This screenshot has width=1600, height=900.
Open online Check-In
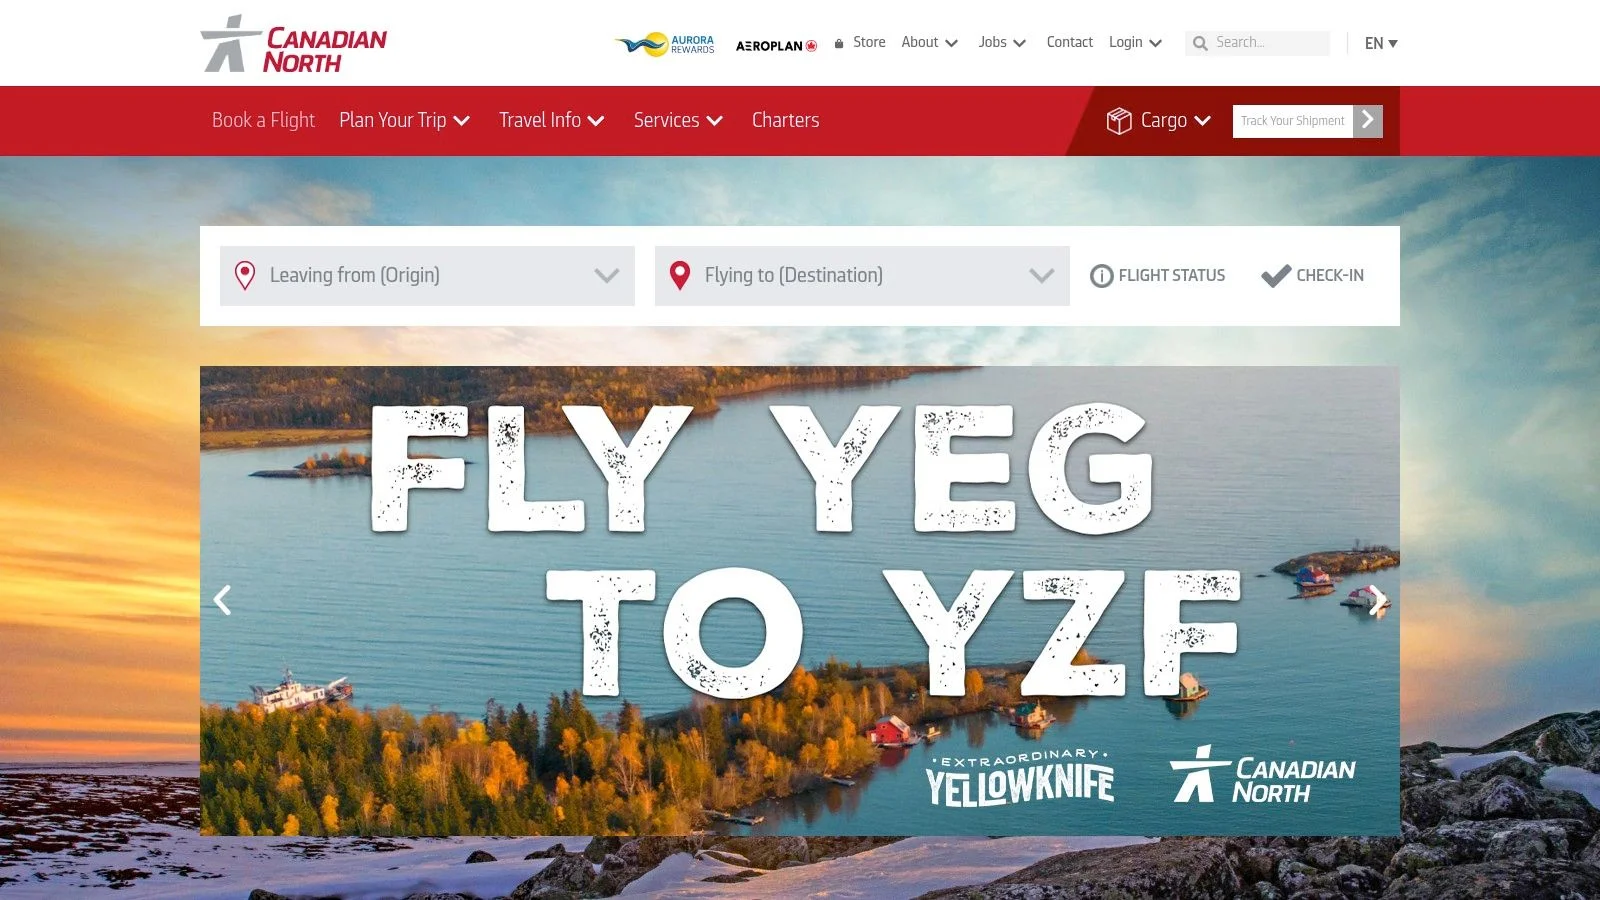[1312, 276]
